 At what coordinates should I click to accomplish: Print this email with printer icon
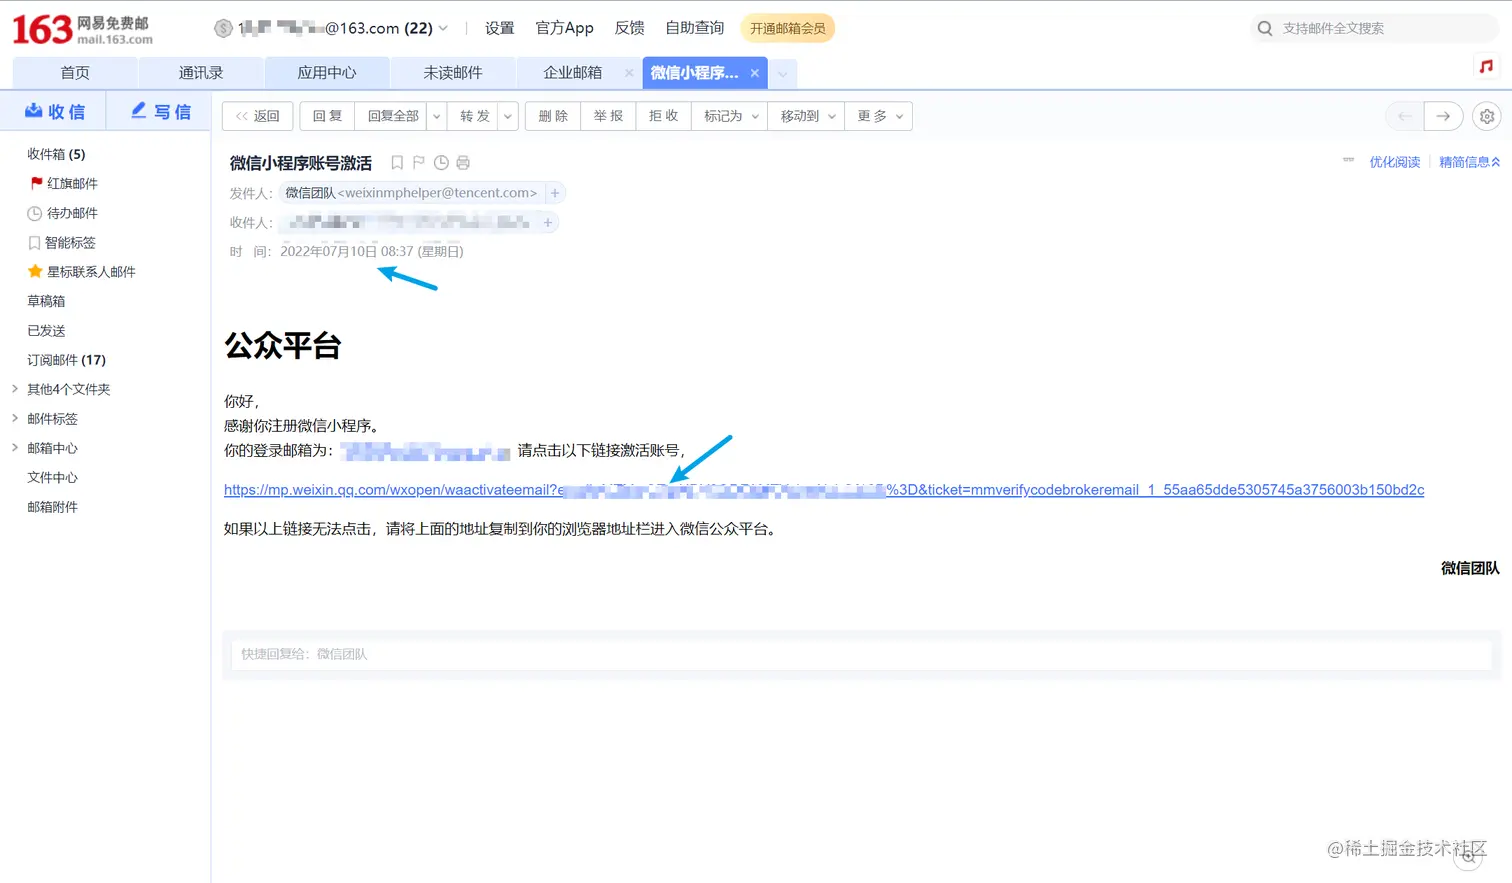coord(463,163)
